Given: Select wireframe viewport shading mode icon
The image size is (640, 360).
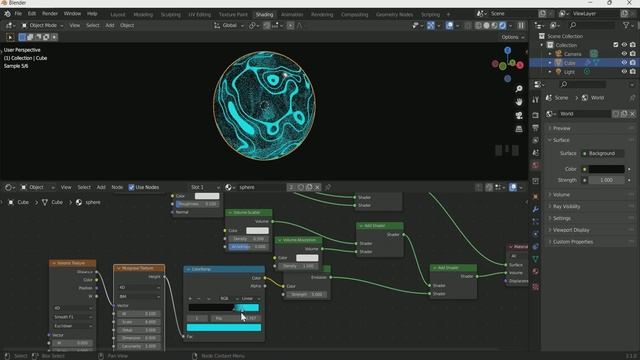Looking at the screenshot, I should tap(478, 25).
